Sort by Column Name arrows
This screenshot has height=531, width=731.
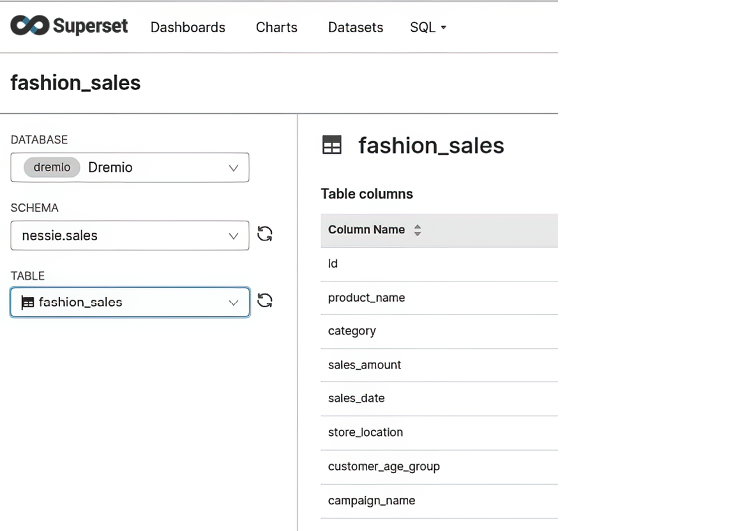click(417, 230)
